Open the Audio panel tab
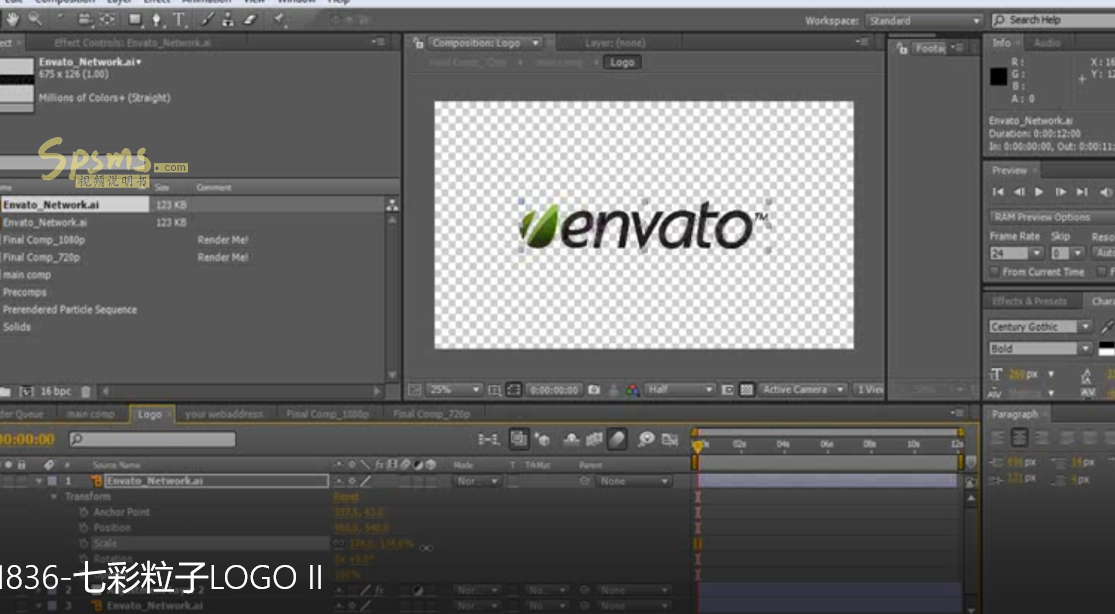Image resolution: width=1115 pixels, height=614 pixels. 1047,43
